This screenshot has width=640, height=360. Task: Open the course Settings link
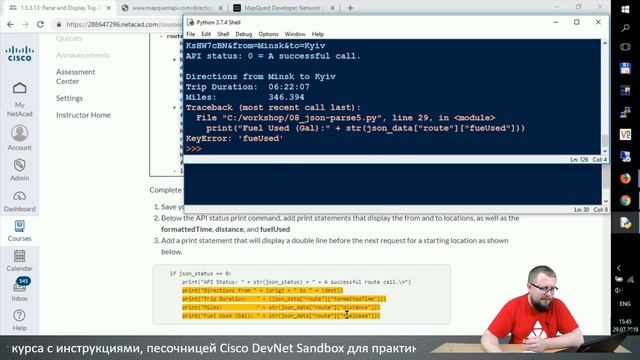(x=69, y=98)
